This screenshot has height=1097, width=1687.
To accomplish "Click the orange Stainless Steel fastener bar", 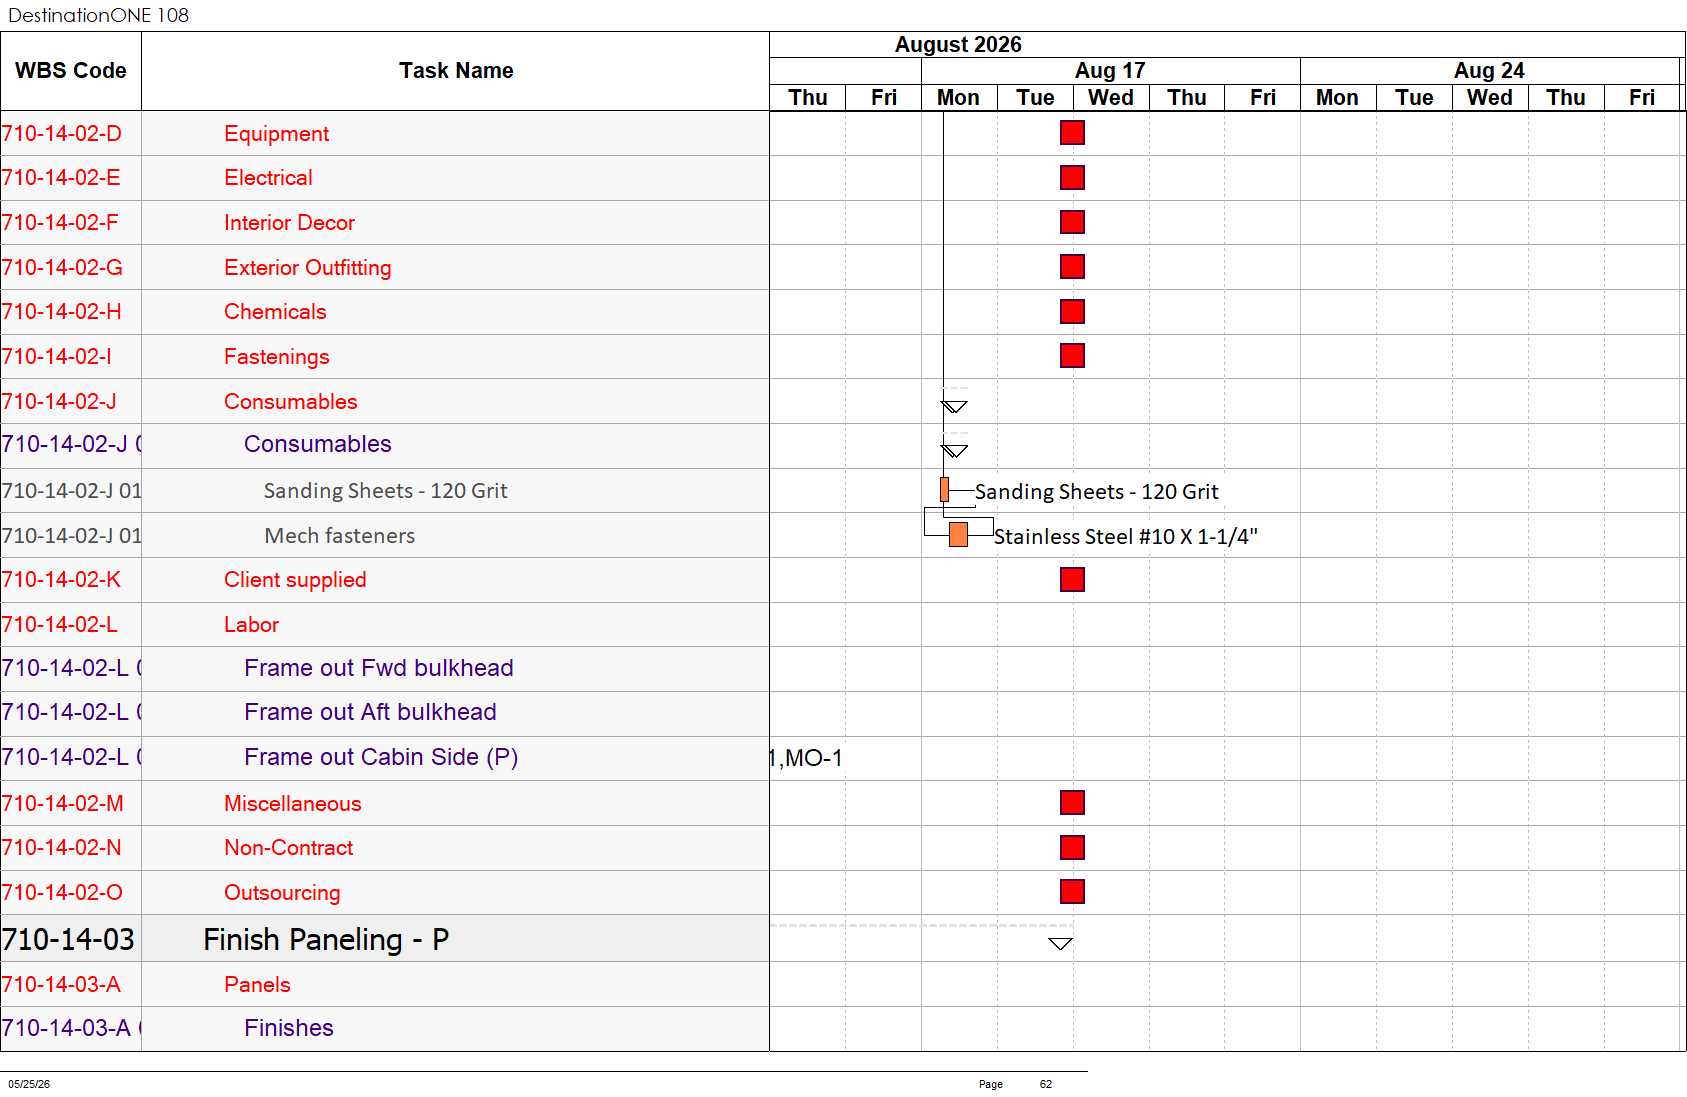I will coord(958,535).
